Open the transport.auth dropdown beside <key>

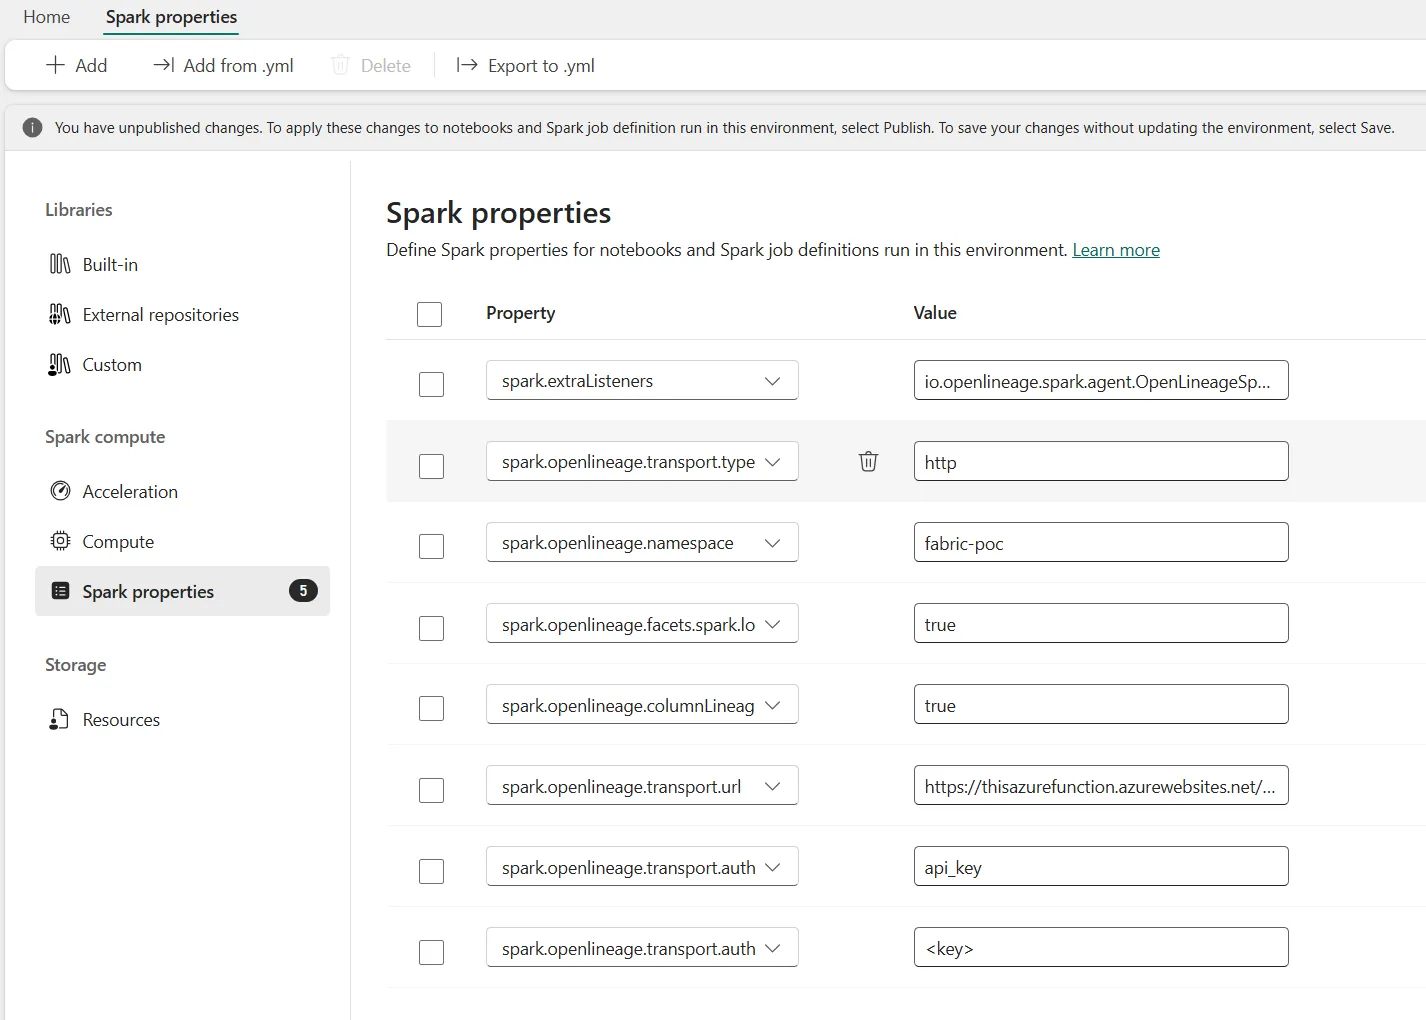(x=642, y=947)
